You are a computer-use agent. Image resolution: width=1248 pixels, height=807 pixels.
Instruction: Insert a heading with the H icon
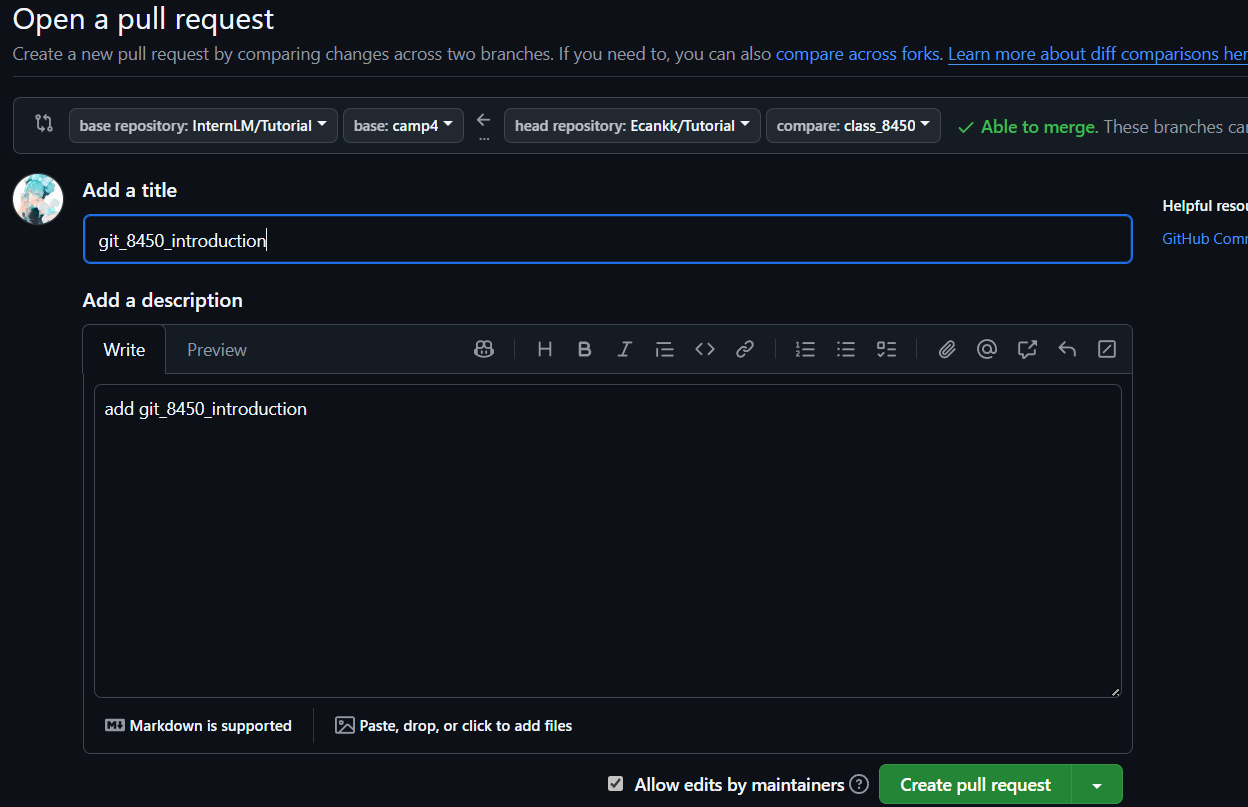[545, 349]
